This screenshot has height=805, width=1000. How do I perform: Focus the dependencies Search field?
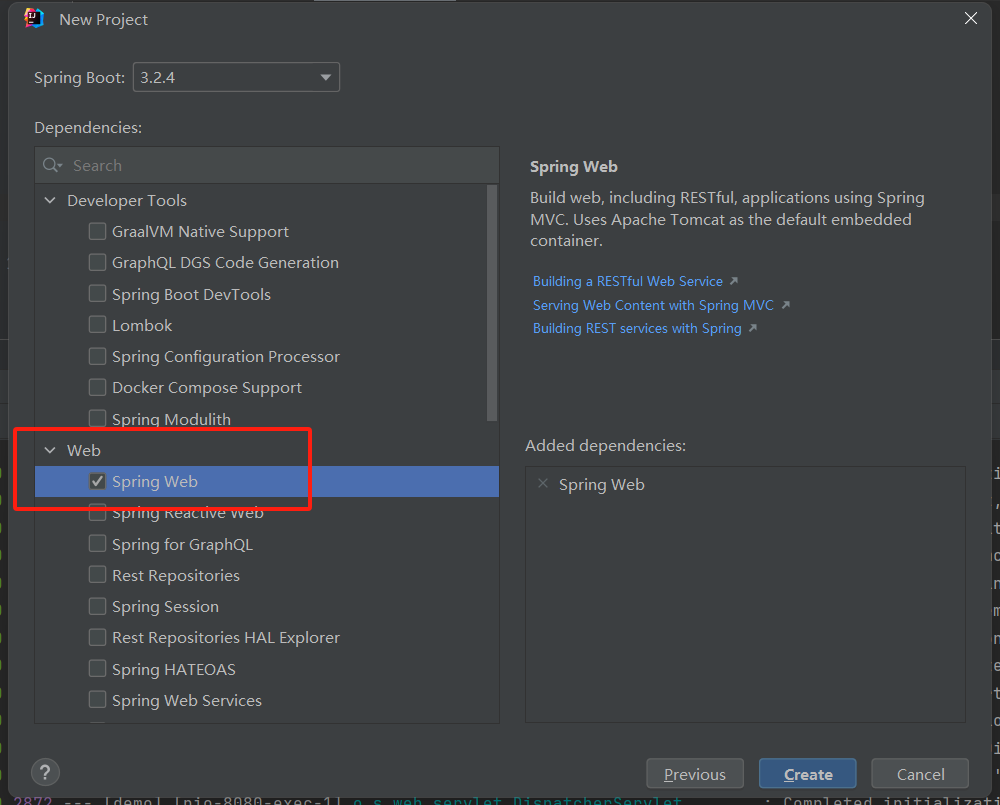[267, 165]
